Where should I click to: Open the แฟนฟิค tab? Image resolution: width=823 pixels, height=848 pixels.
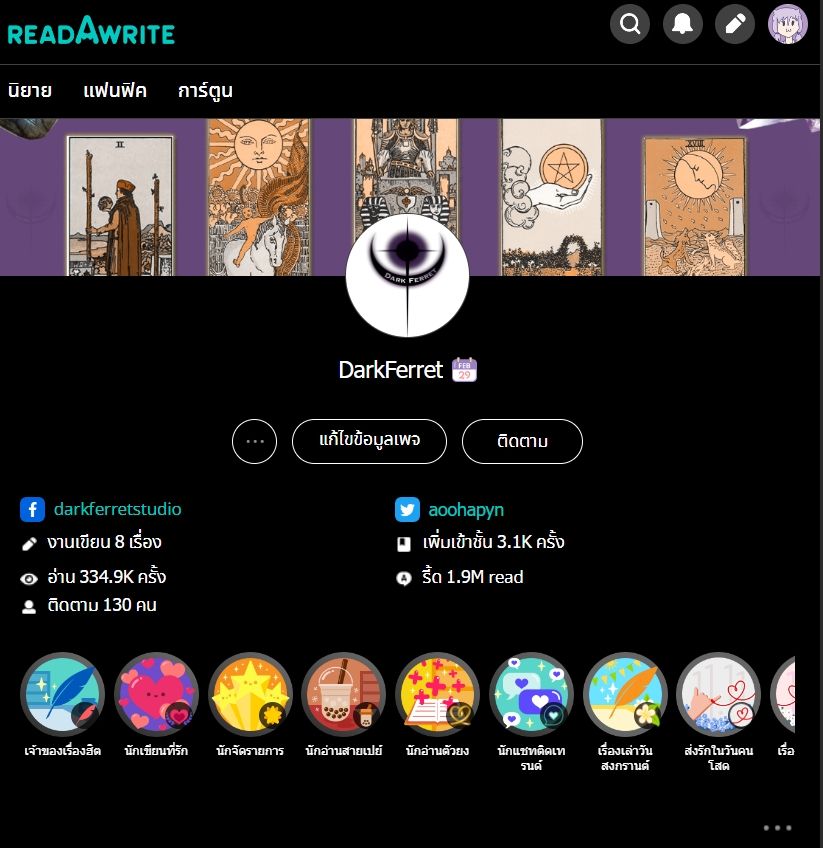coord(115,90)
